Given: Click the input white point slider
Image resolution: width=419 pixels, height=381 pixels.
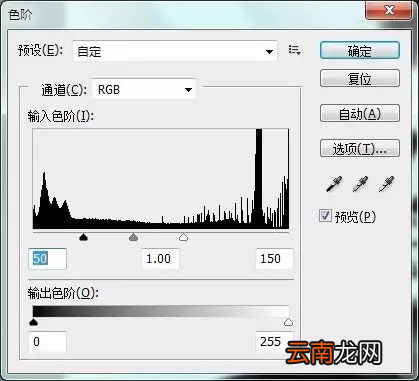Looking at the screenshot, I should [x=183, y=237].
